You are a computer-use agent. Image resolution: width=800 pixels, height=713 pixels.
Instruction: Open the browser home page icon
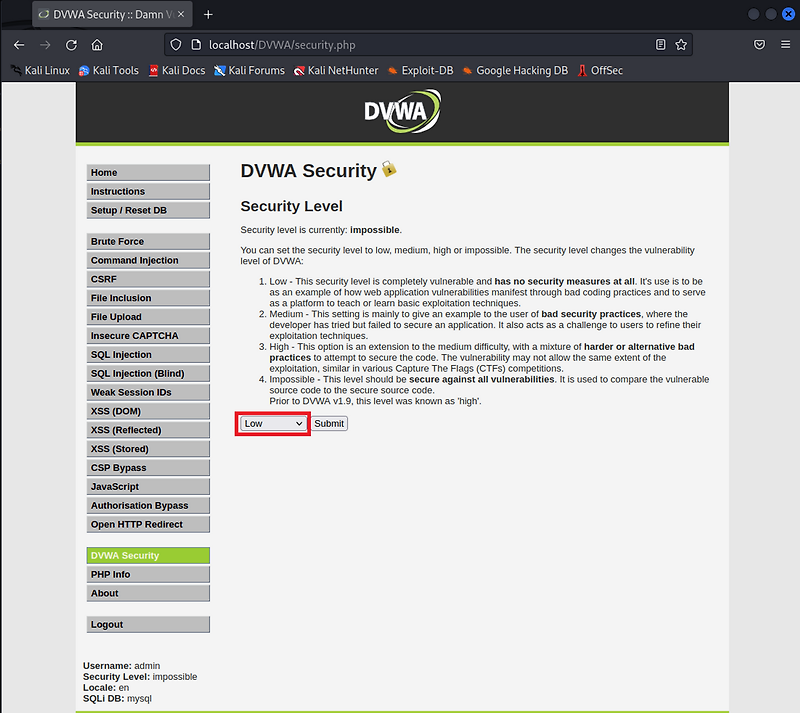96,44
